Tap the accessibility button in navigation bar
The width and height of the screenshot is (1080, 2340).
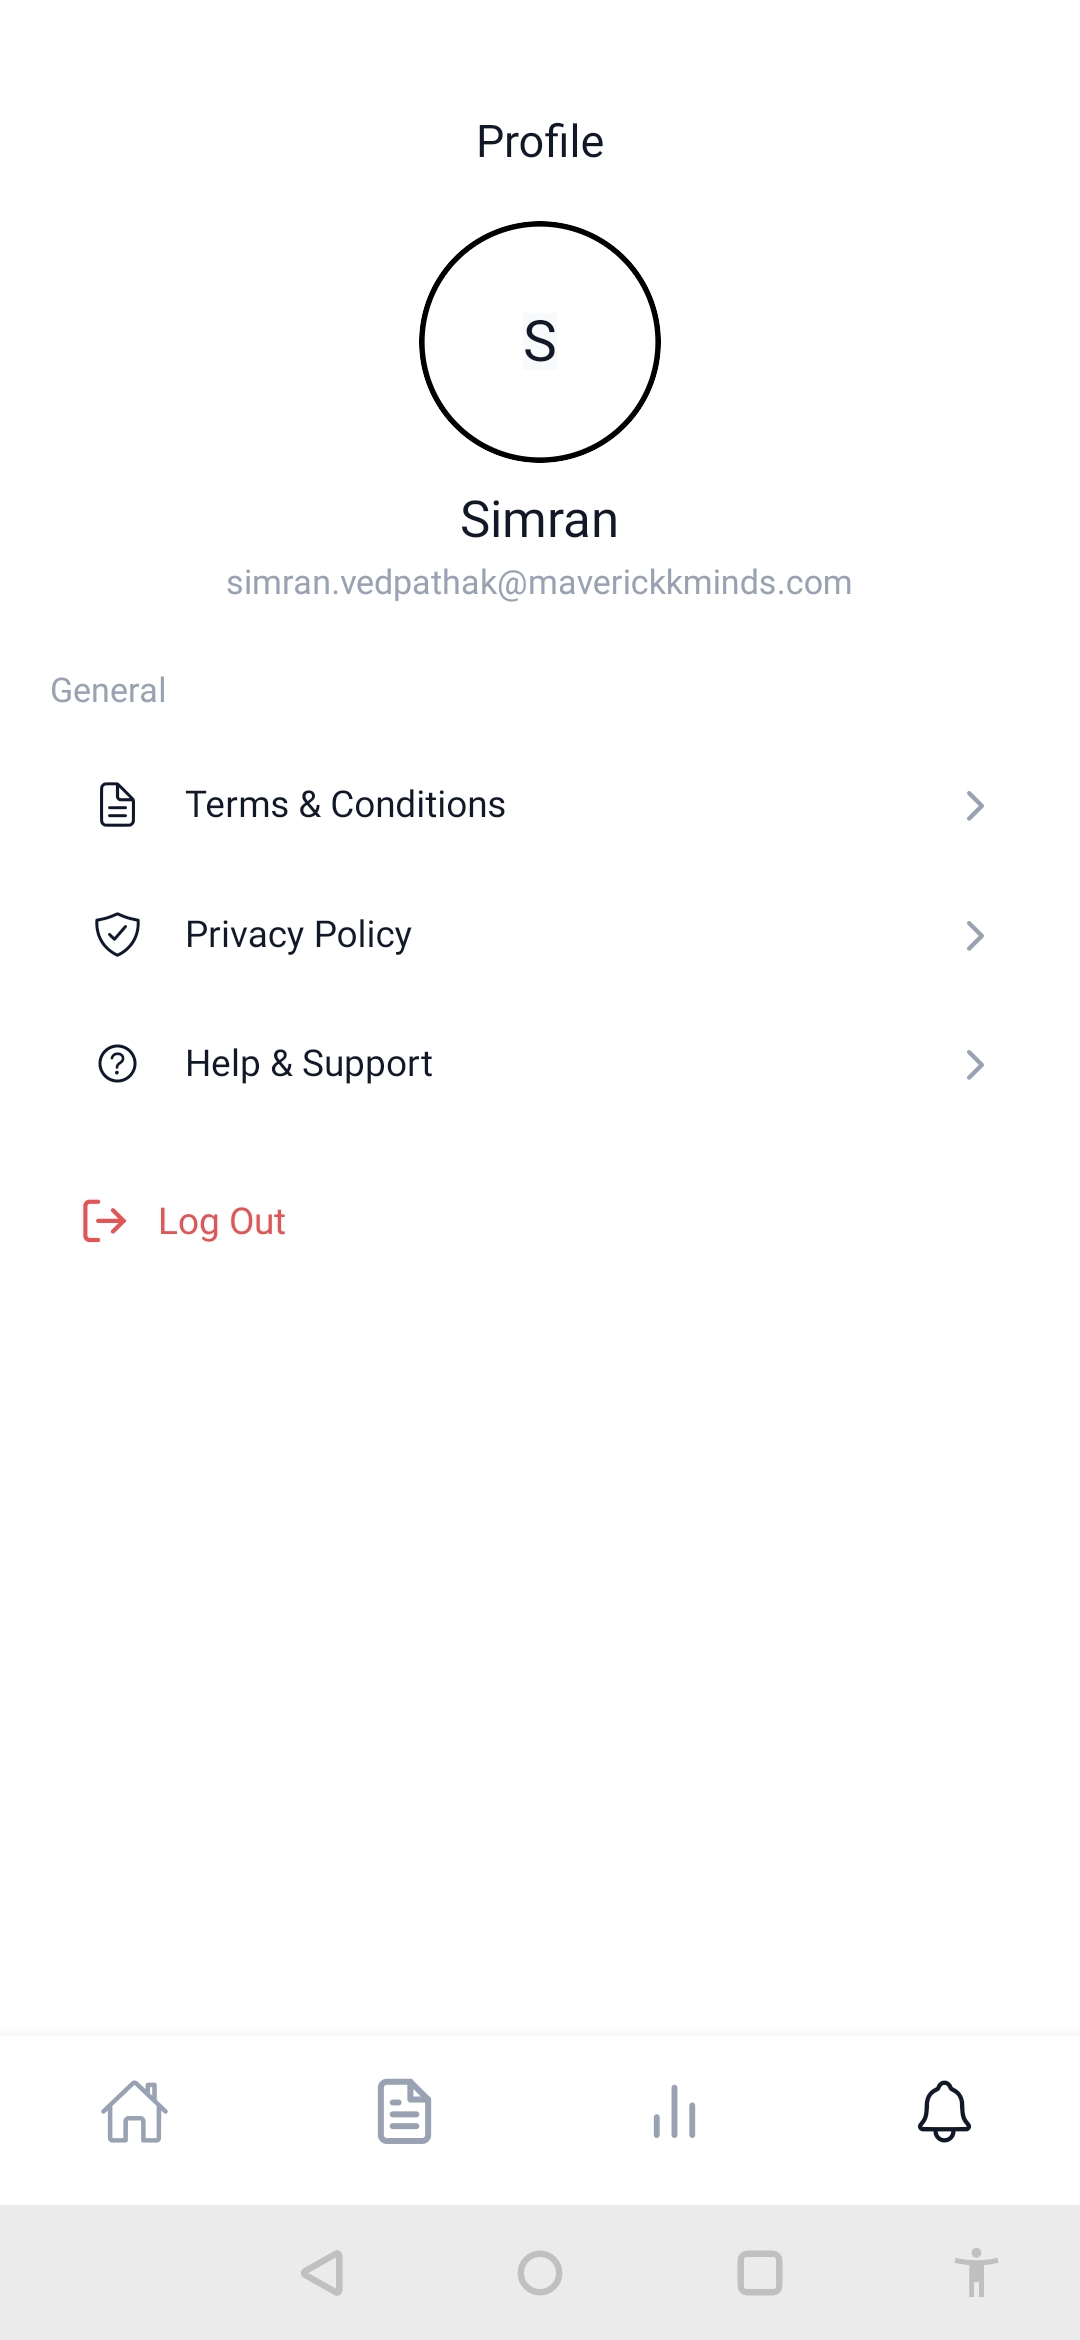click(x=976, y=2273)
